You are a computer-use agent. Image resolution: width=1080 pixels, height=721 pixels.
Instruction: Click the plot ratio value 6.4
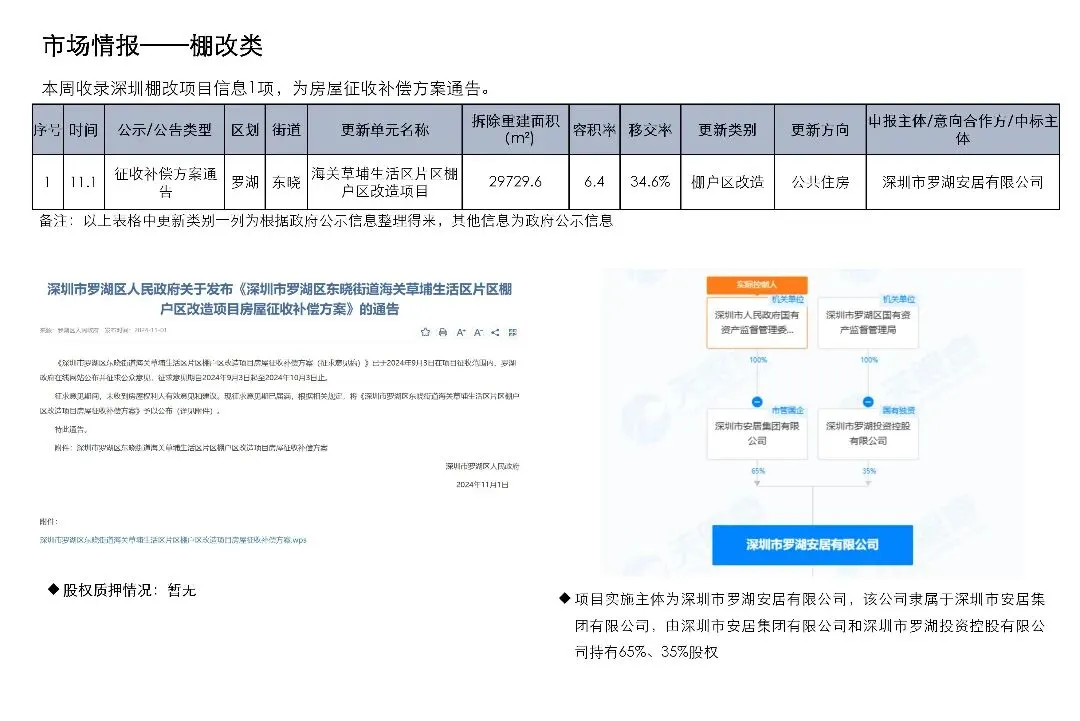594,182
